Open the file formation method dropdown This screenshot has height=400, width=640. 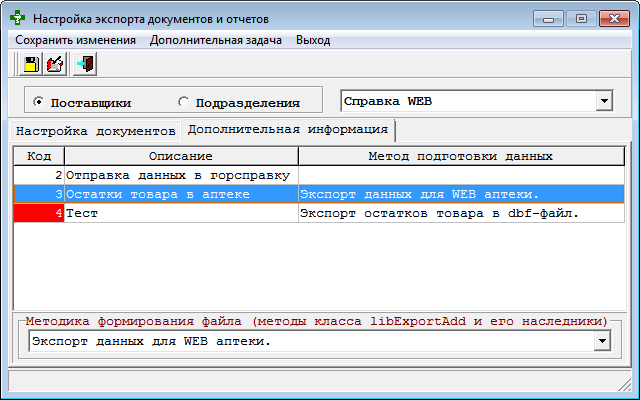point(601,342)
